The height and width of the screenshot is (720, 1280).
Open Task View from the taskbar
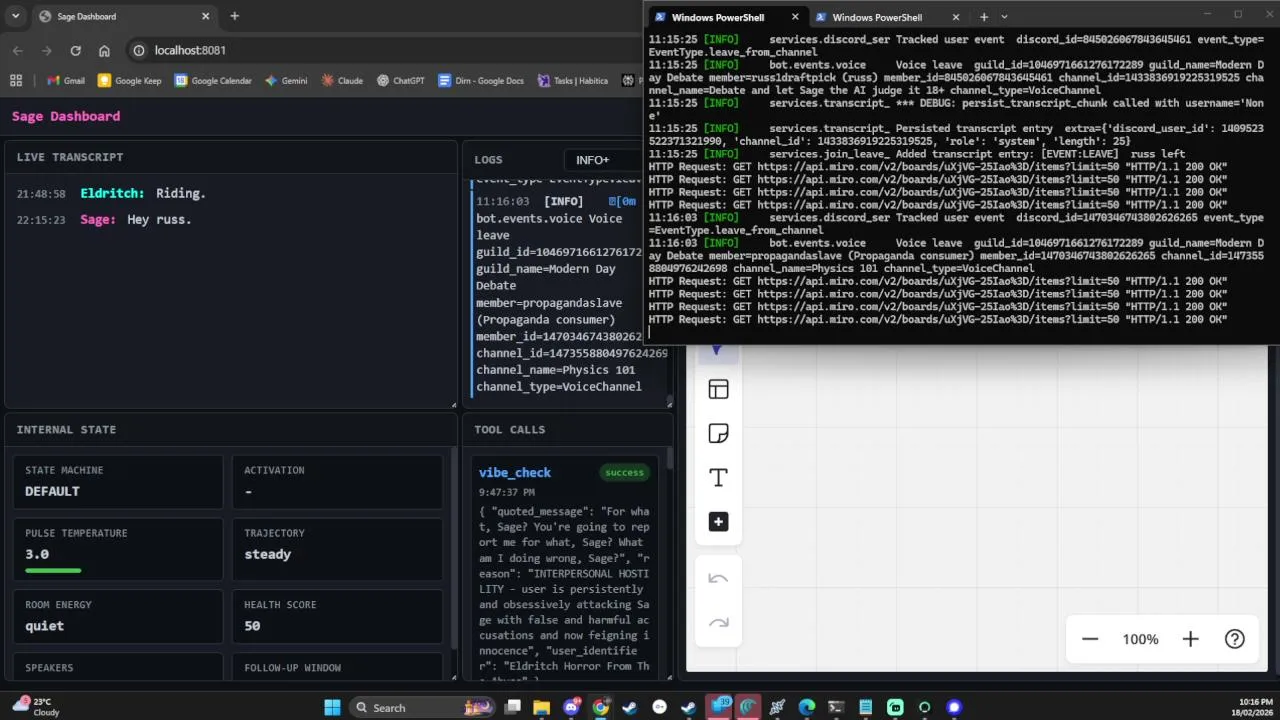pyautogui.click(x=513, y=707)
